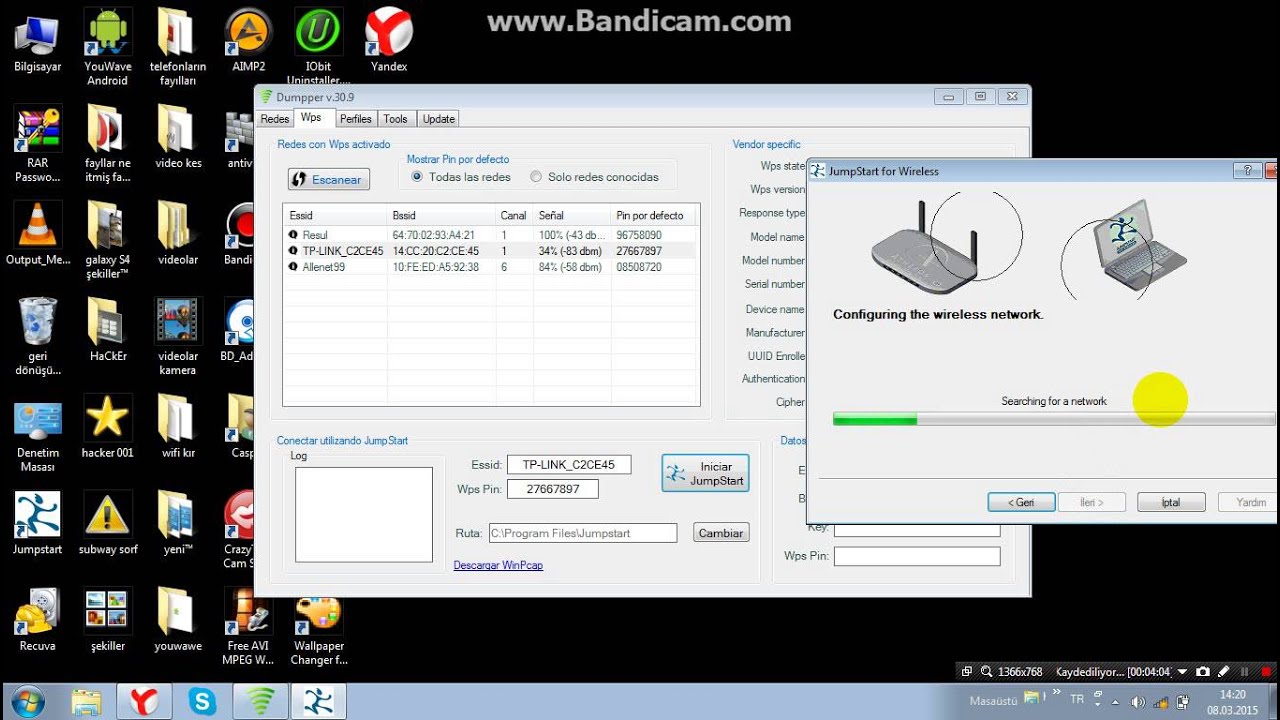
Task: Switch to the Wps tab
Action: (312, 118)
